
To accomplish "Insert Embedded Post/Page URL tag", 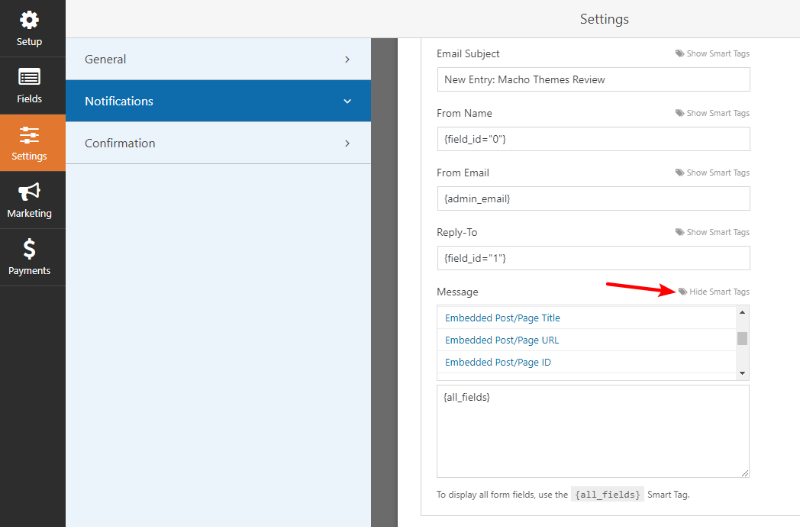I will (x=502, y=340).
